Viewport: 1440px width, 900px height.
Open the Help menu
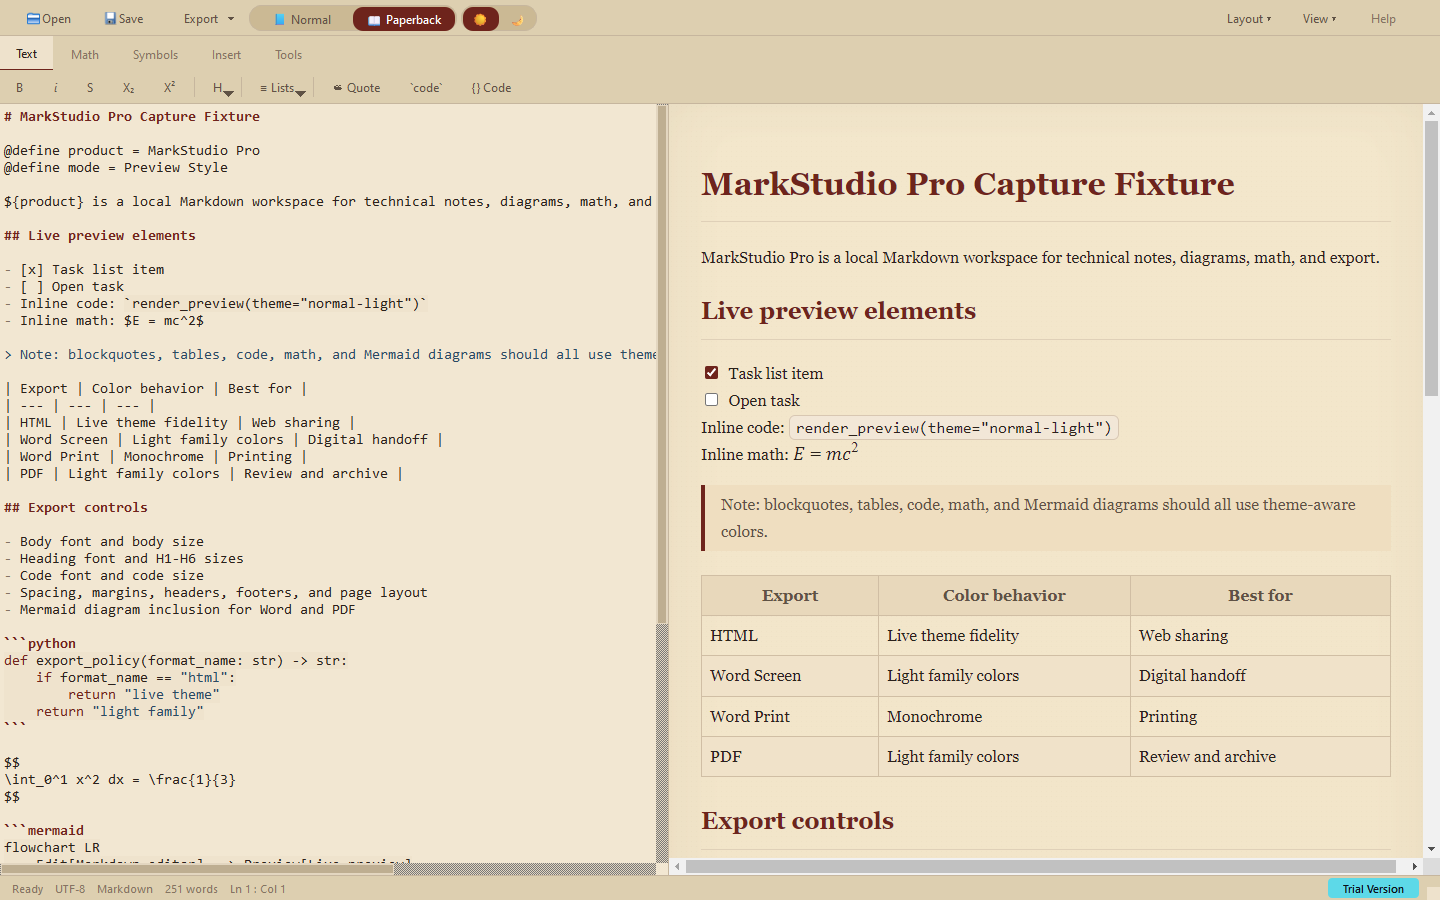coord(1383,19)
